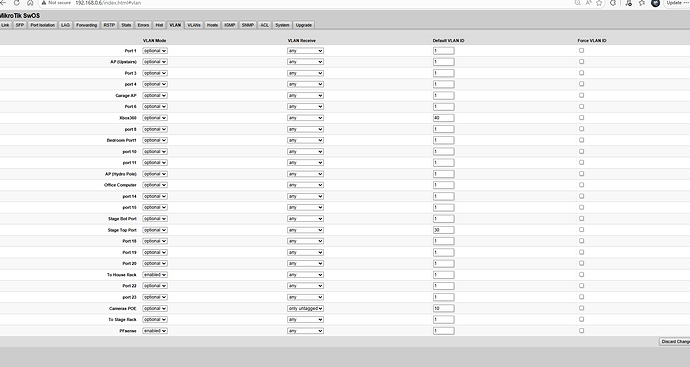Screen dimensions: 690x367
Task: Open VLAN Mode dropdown for Office Computer
Action: tap(155, 185)
